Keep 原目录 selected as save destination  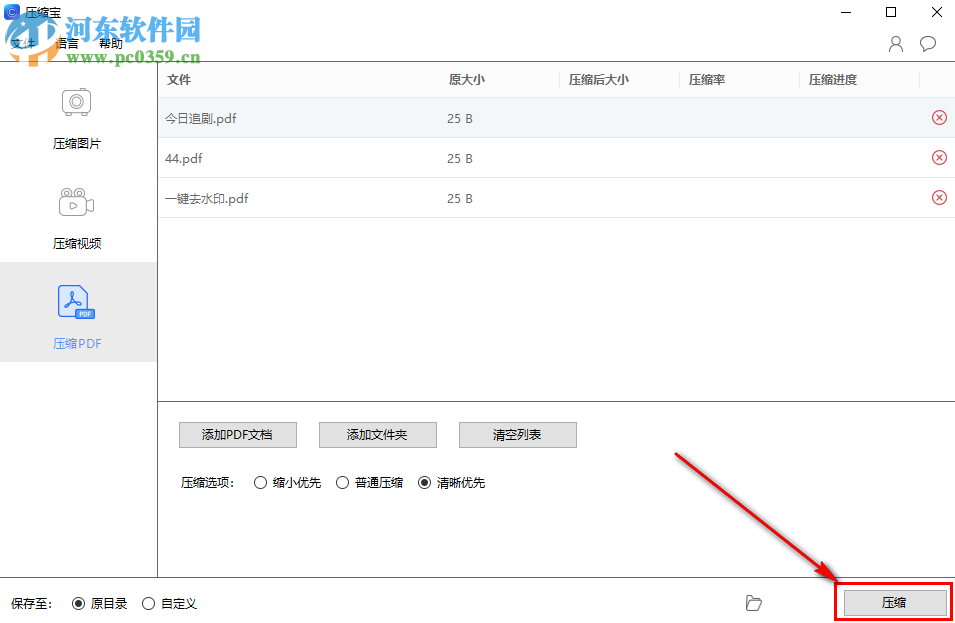(x=79, y=603)
